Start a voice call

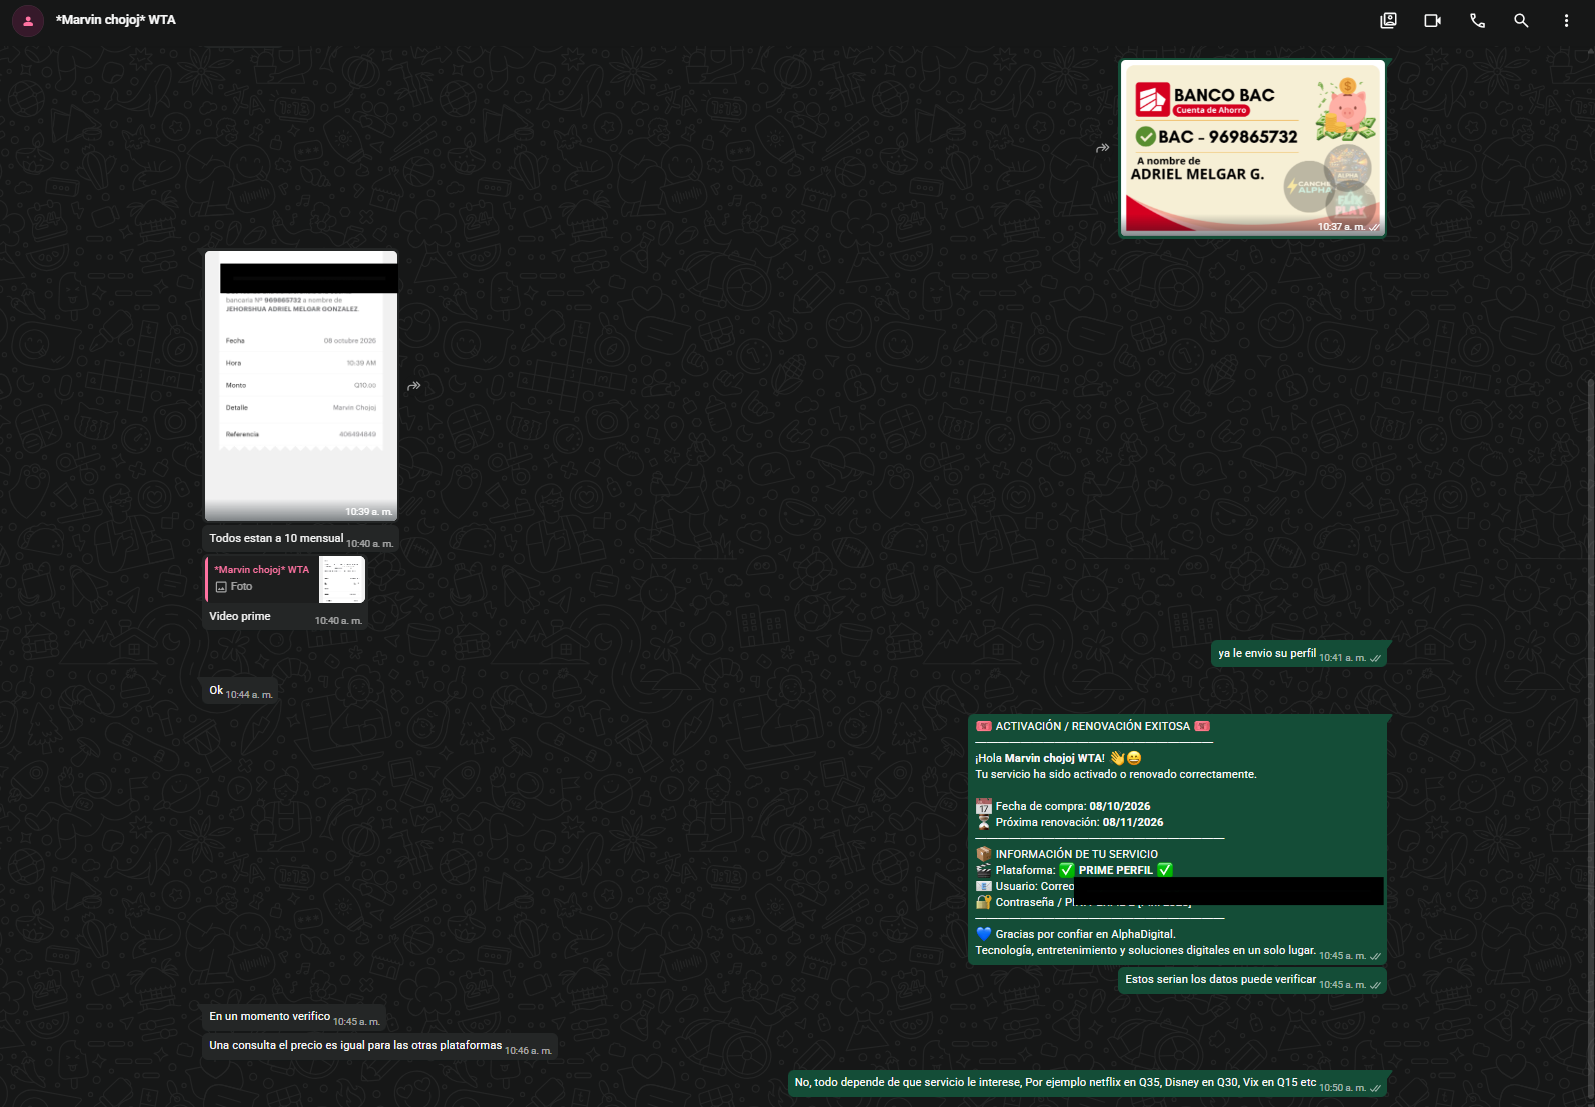pos(1477,20)
